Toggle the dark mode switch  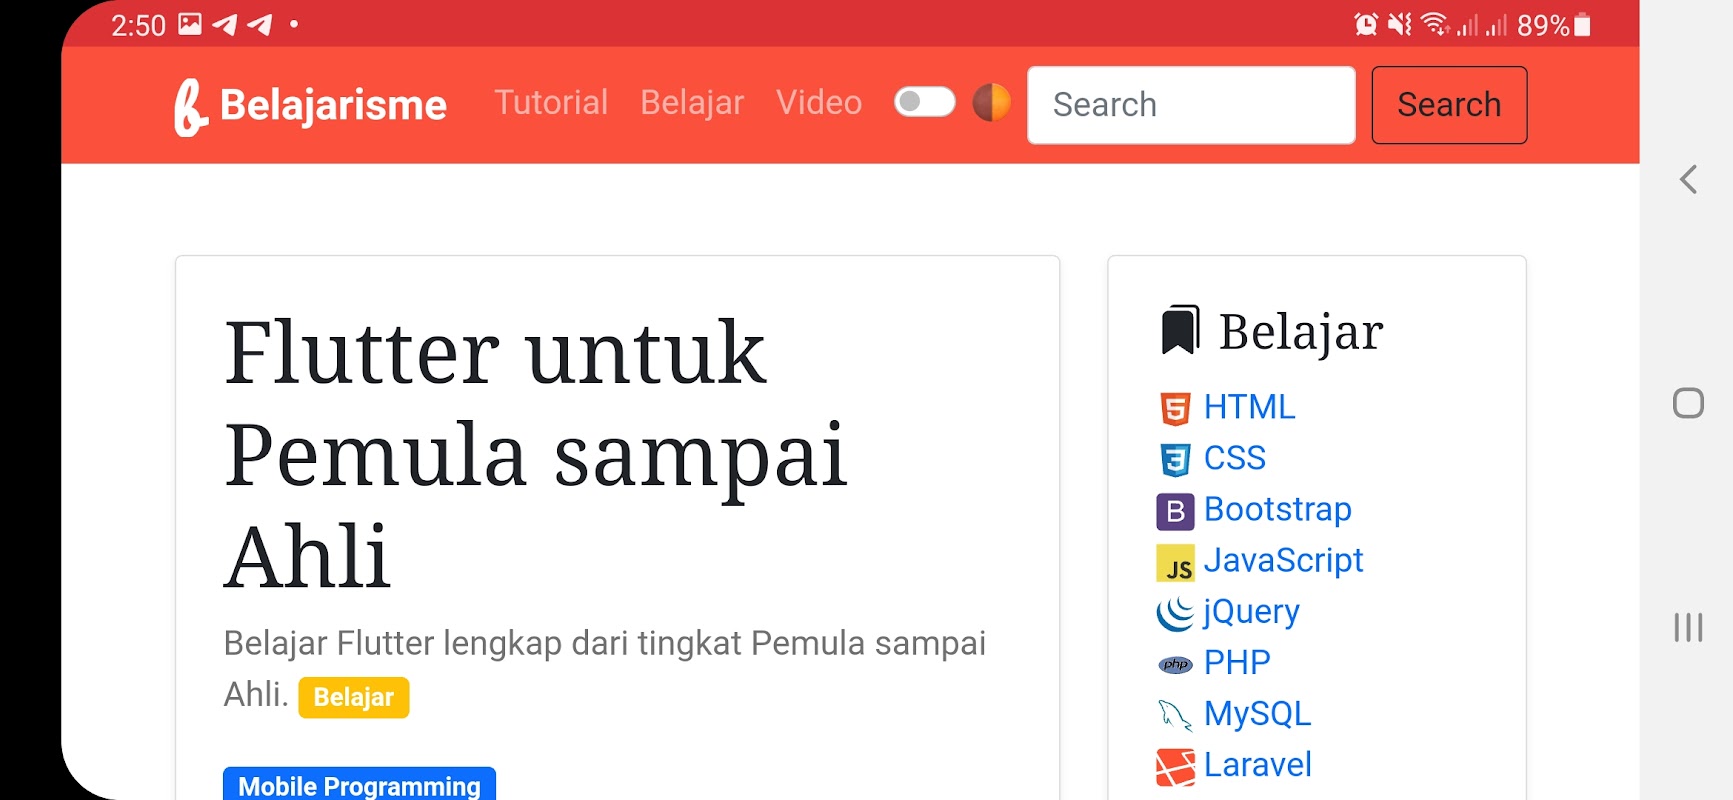925,101
